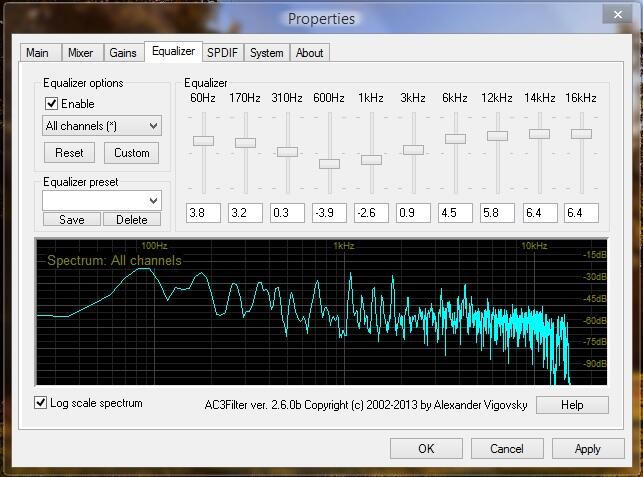Select the System tab
643x477 pixels.
tap(267, 53)
